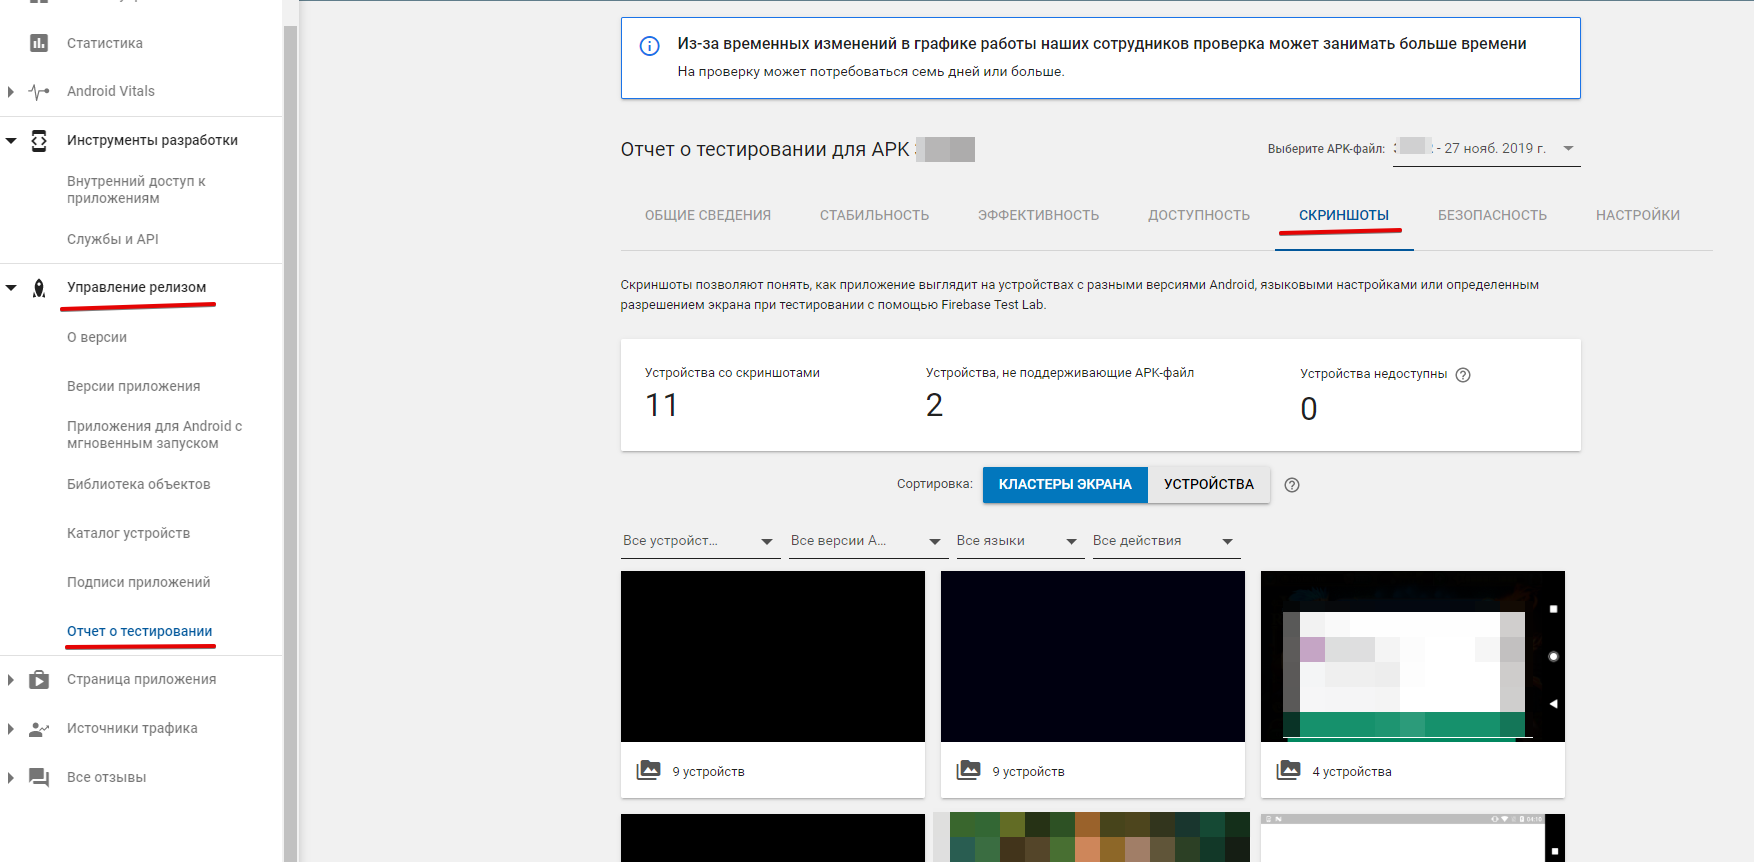
Task: Open Каталог устройств
Action: point(129,533)
